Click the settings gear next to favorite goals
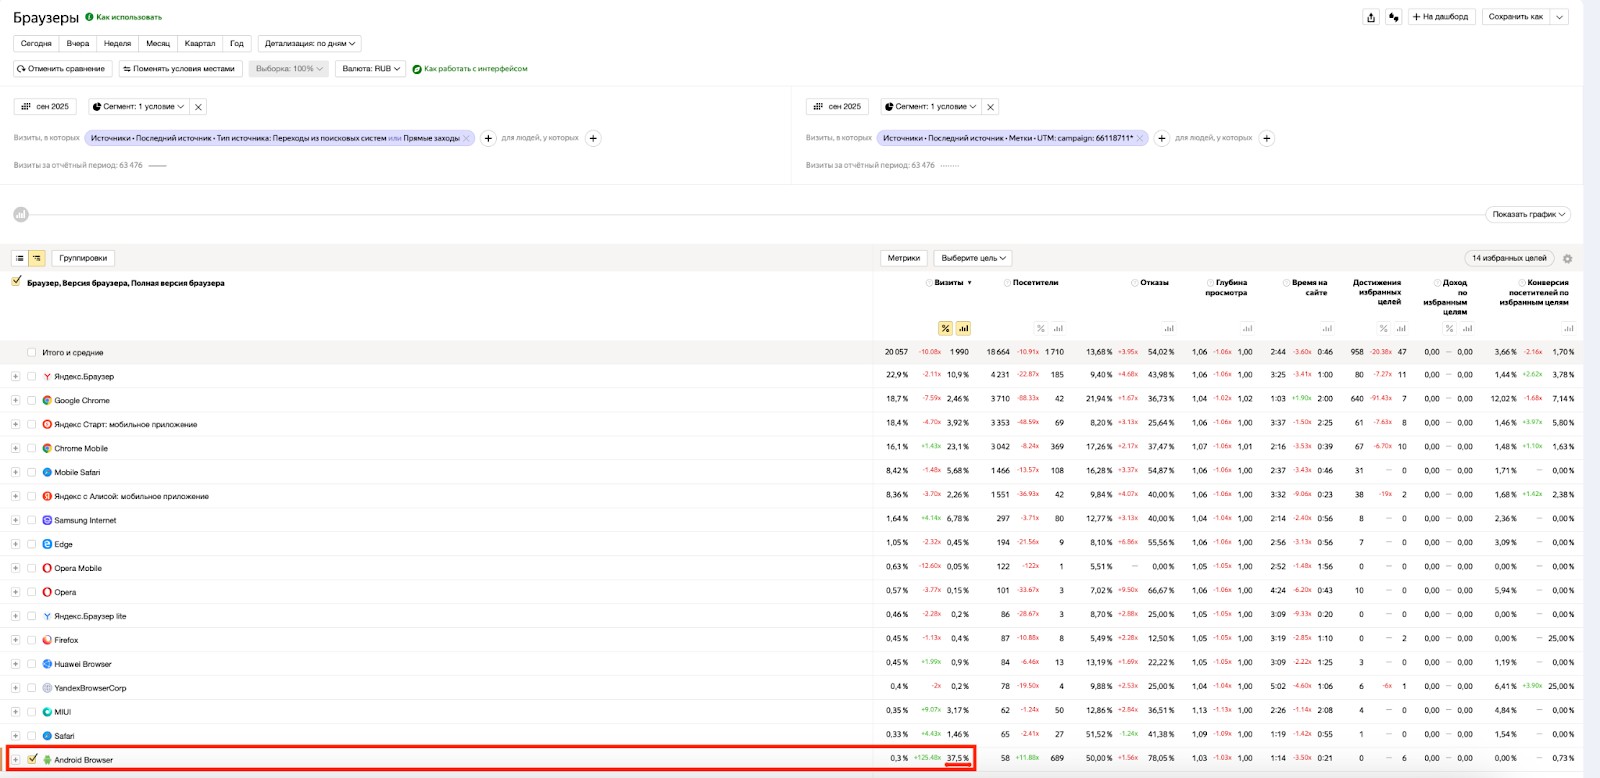This screenshot has width=1600, height=778. click(1567, 259)
